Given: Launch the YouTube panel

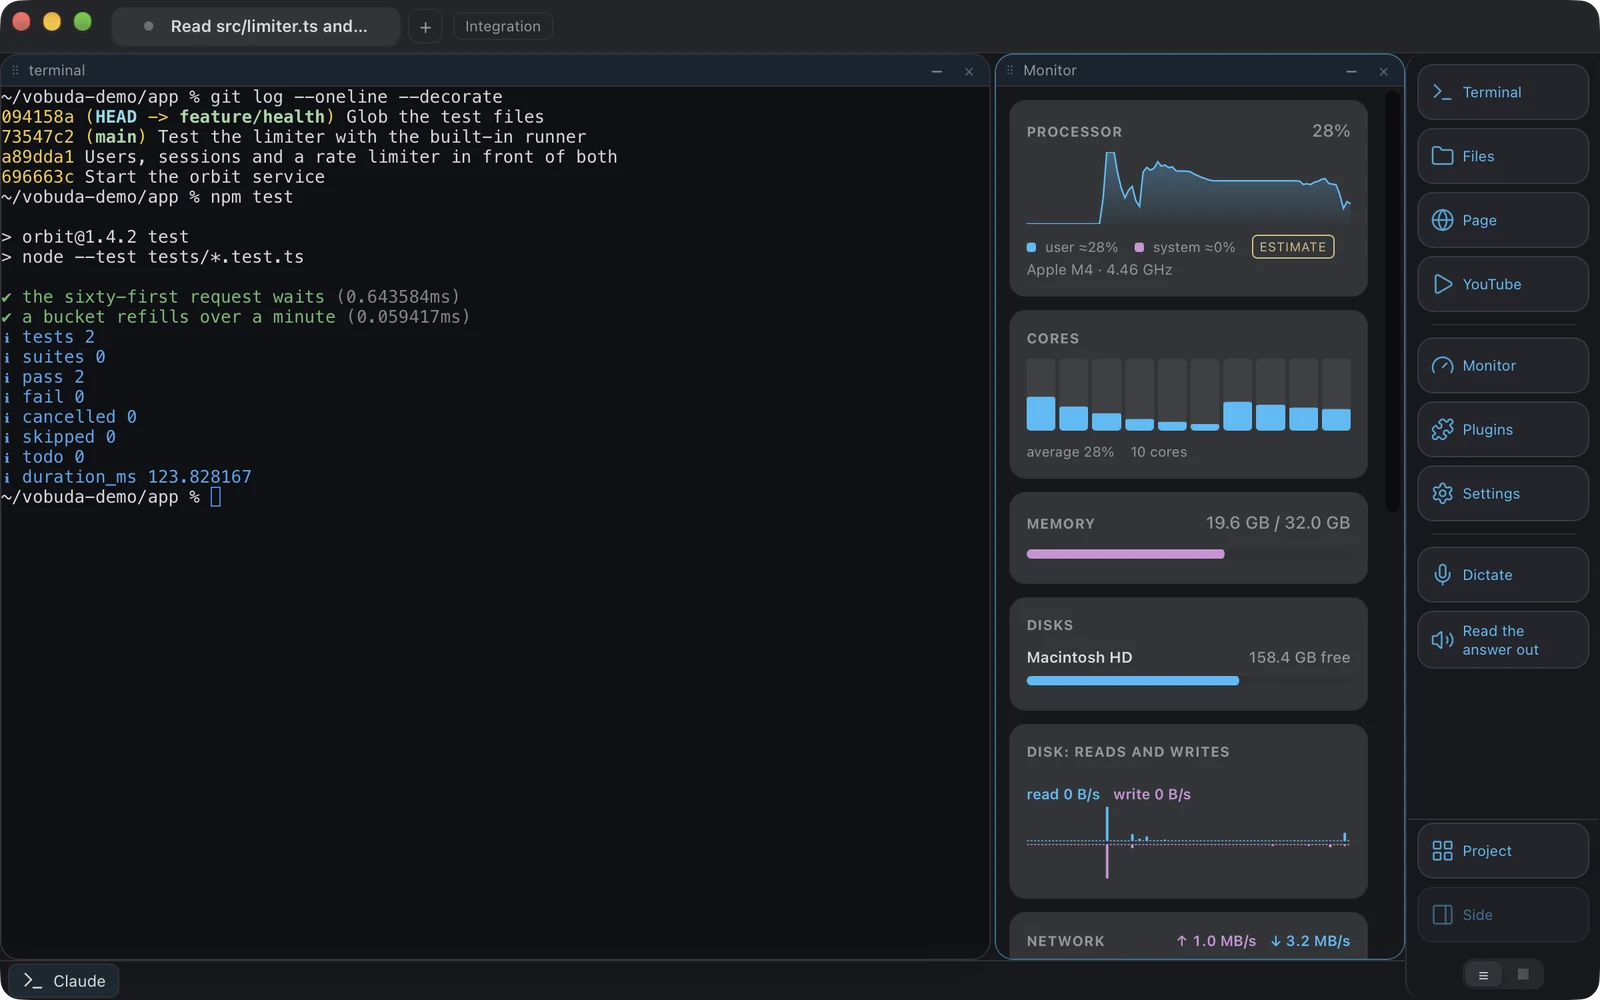Looking at the screenshot, I should [x=1502, y=284].
